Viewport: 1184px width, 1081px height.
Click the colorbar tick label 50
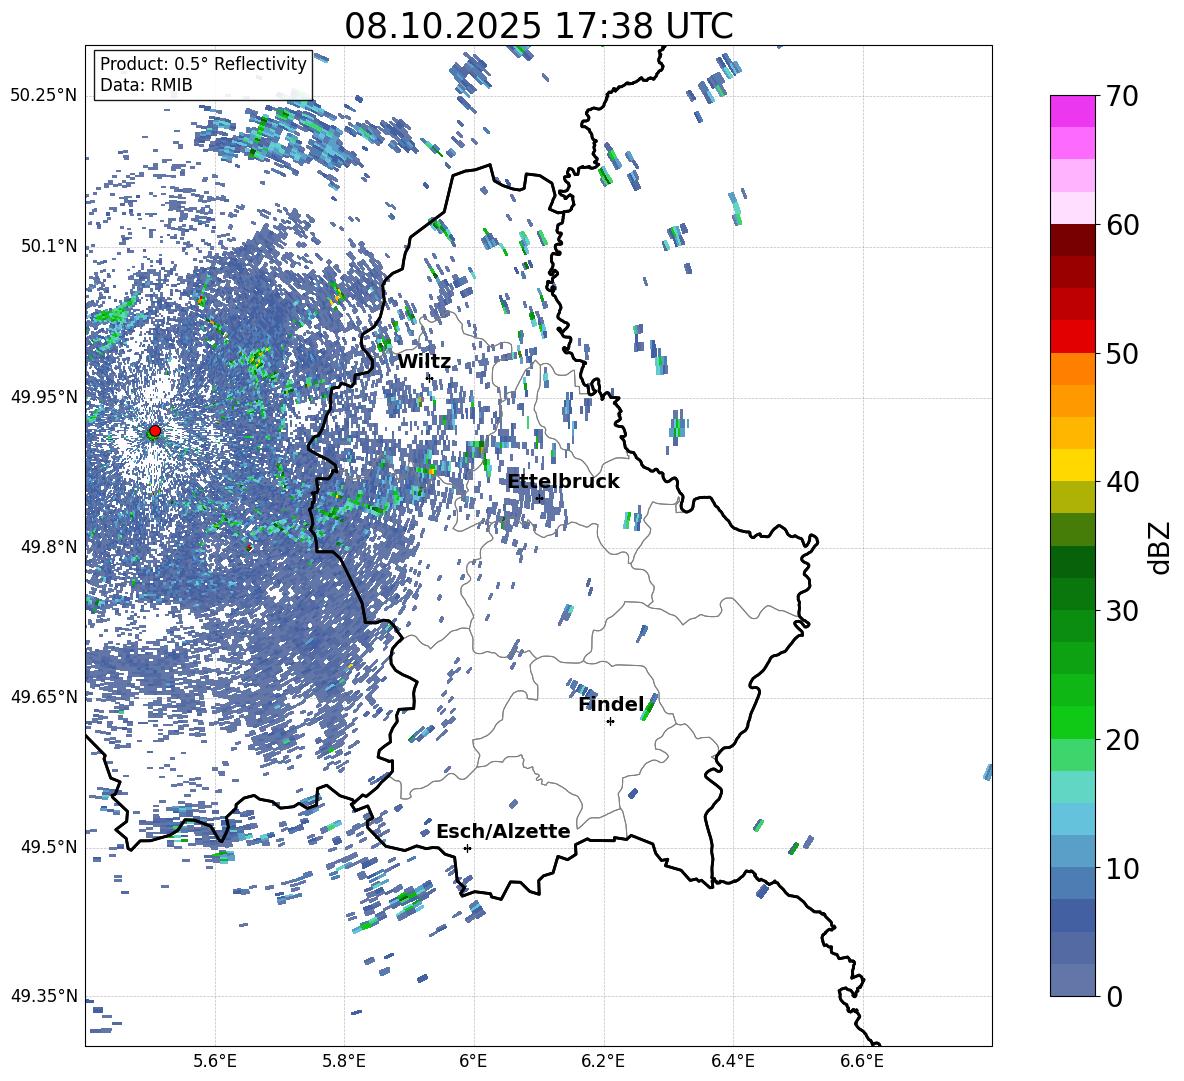pyautogui.click(x=1122, y=353)
